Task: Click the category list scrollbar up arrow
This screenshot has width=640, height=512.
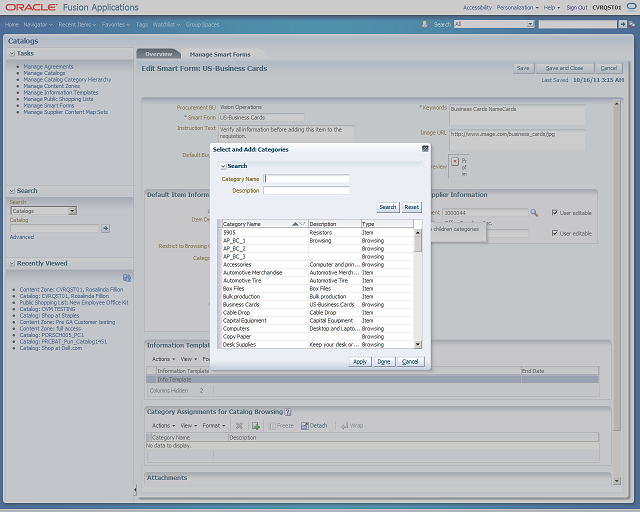Action: 418,232
